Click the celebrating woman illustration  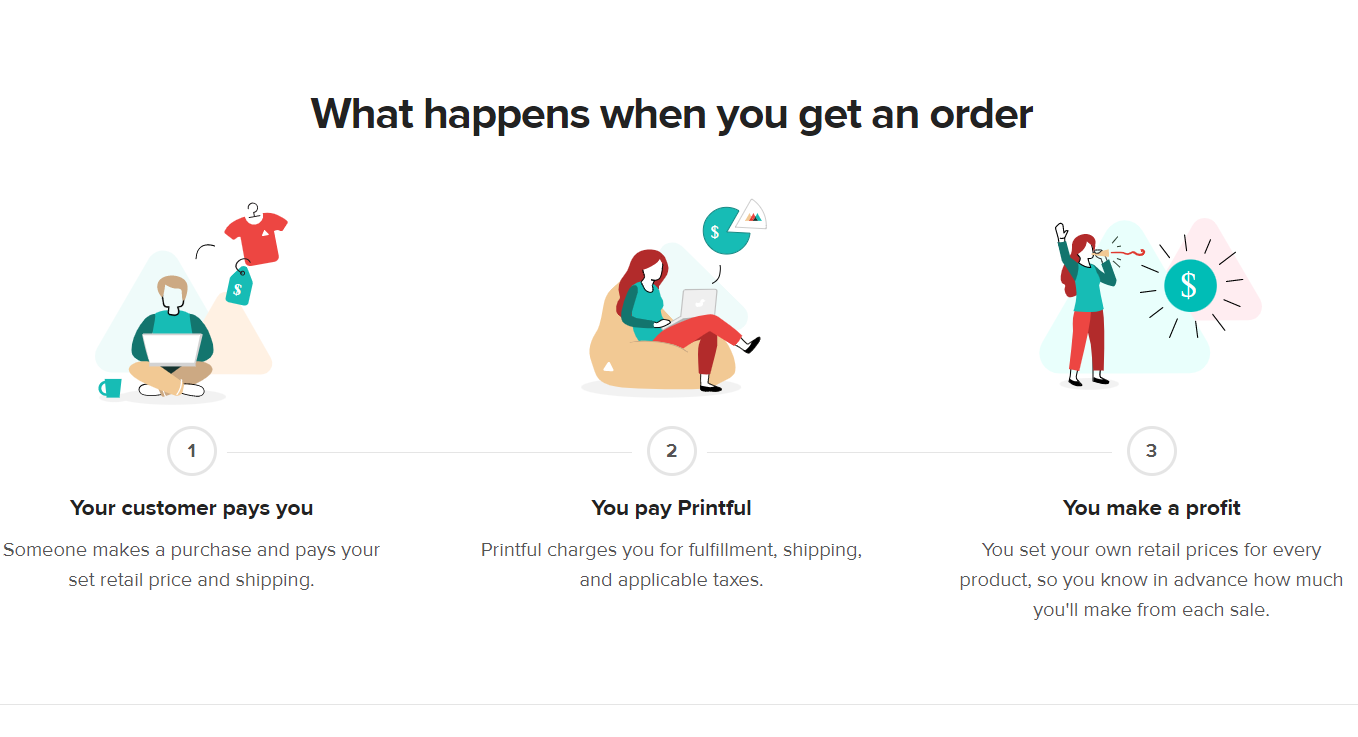(x=1086, y=305)
